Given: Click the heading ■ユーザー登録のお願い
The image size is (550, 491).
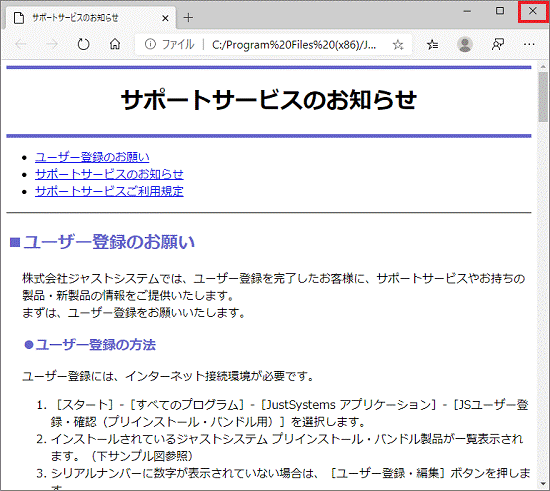Looking at the screenshot, I should (102, 242).
